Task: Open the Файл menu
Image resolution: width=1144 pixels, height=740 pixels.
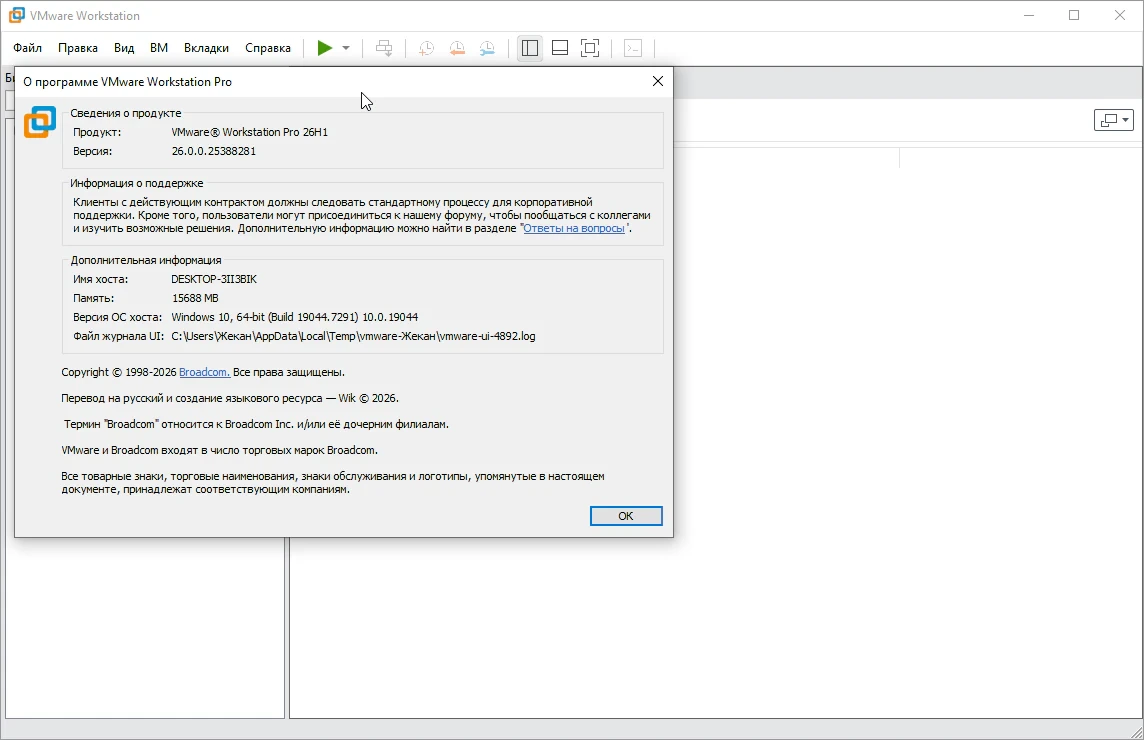Action: 28,48
